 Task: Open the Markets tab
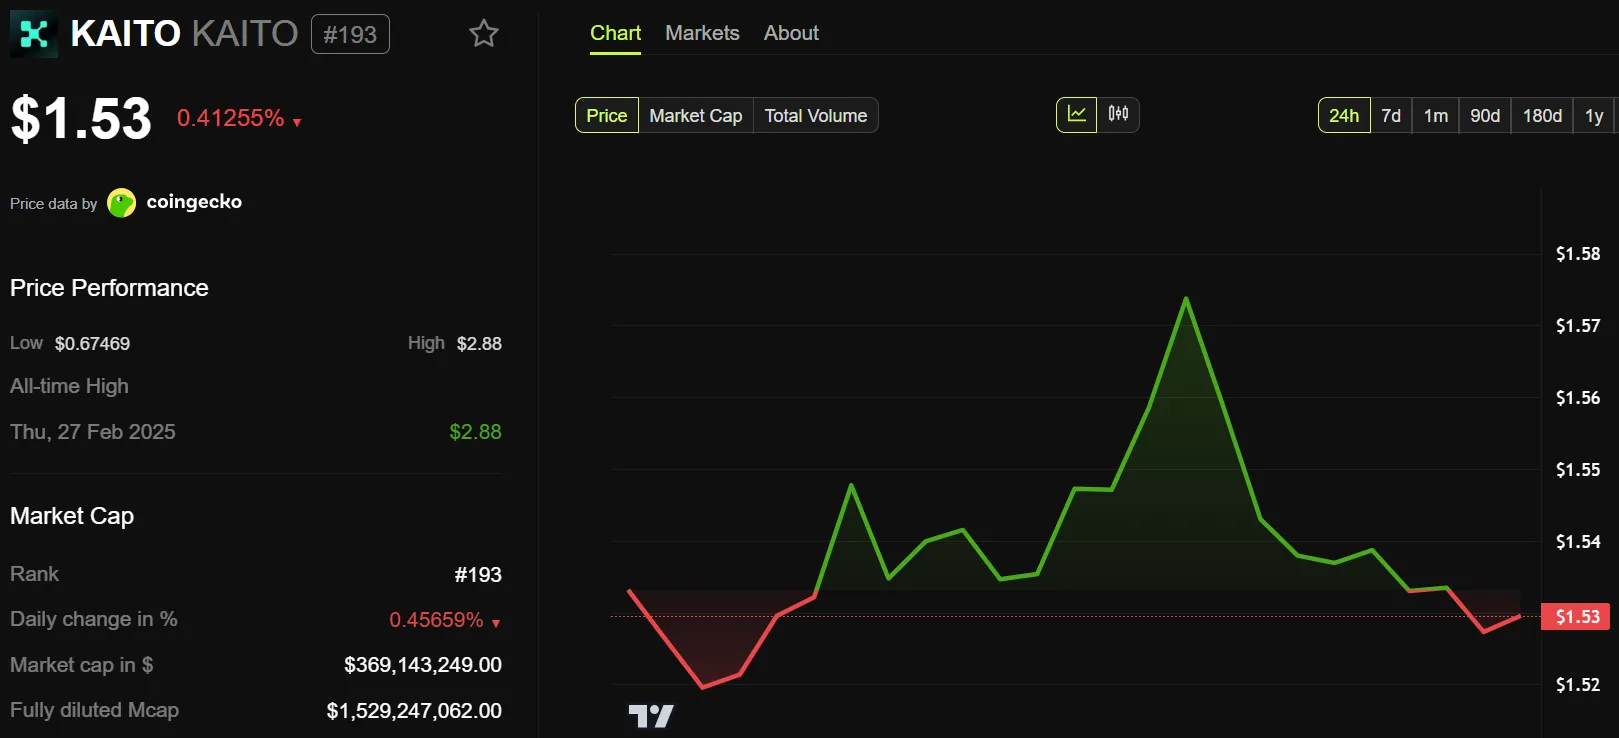(702, 33)
